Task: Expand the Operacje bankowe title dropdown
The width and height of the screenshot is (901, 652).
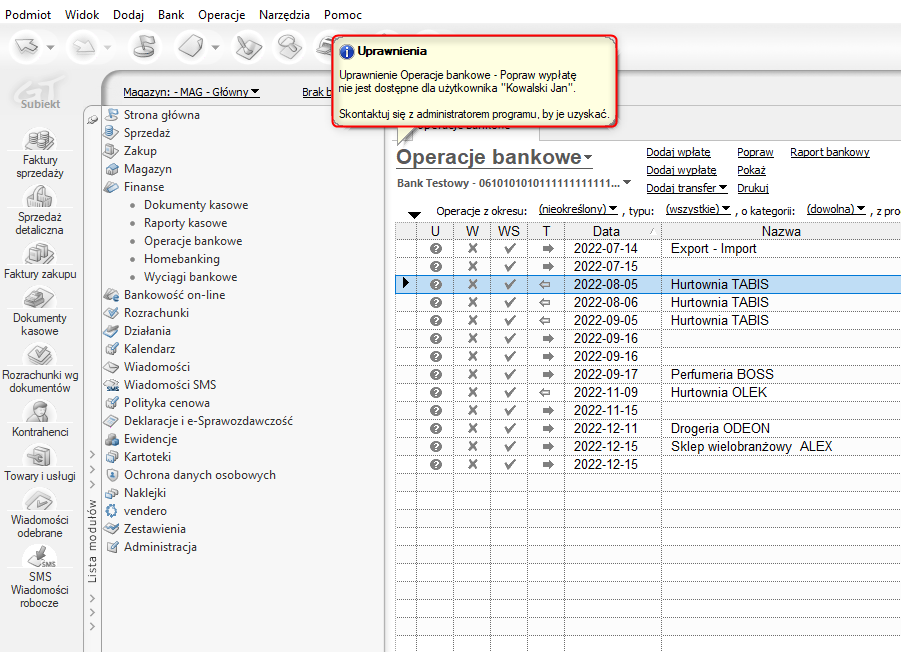Action: coord(588,157)
